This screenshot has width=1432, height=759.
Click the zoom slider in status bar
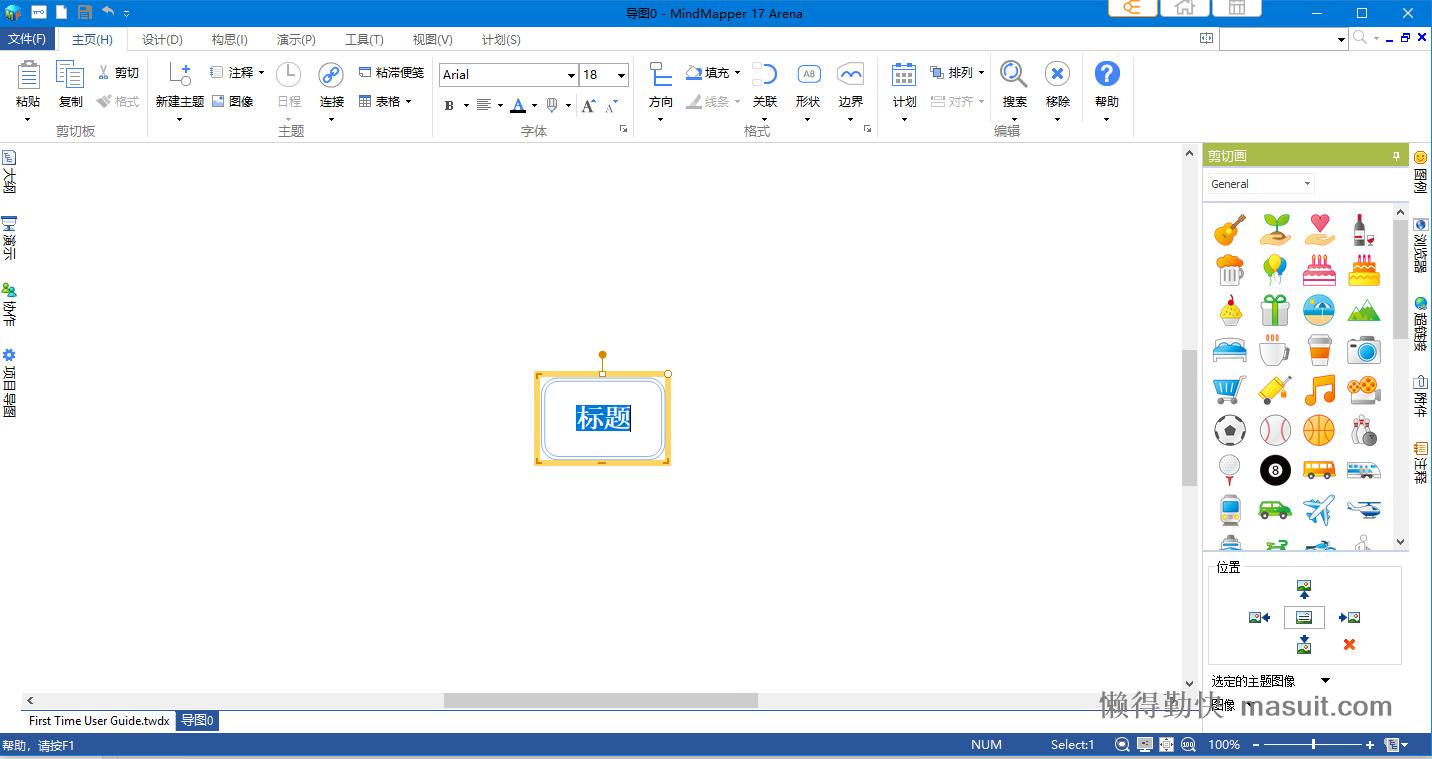[1313, 744]
